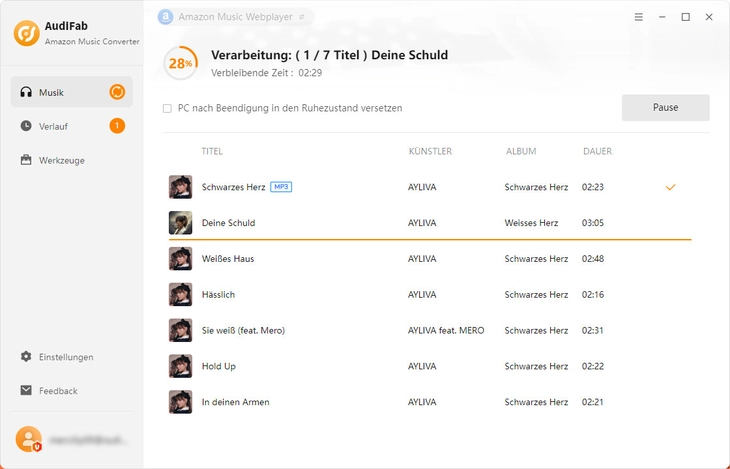This screenshot has width=730, height=469.
Task: Click the Sie weiß cover thumbnail
Action: [181, 330]
